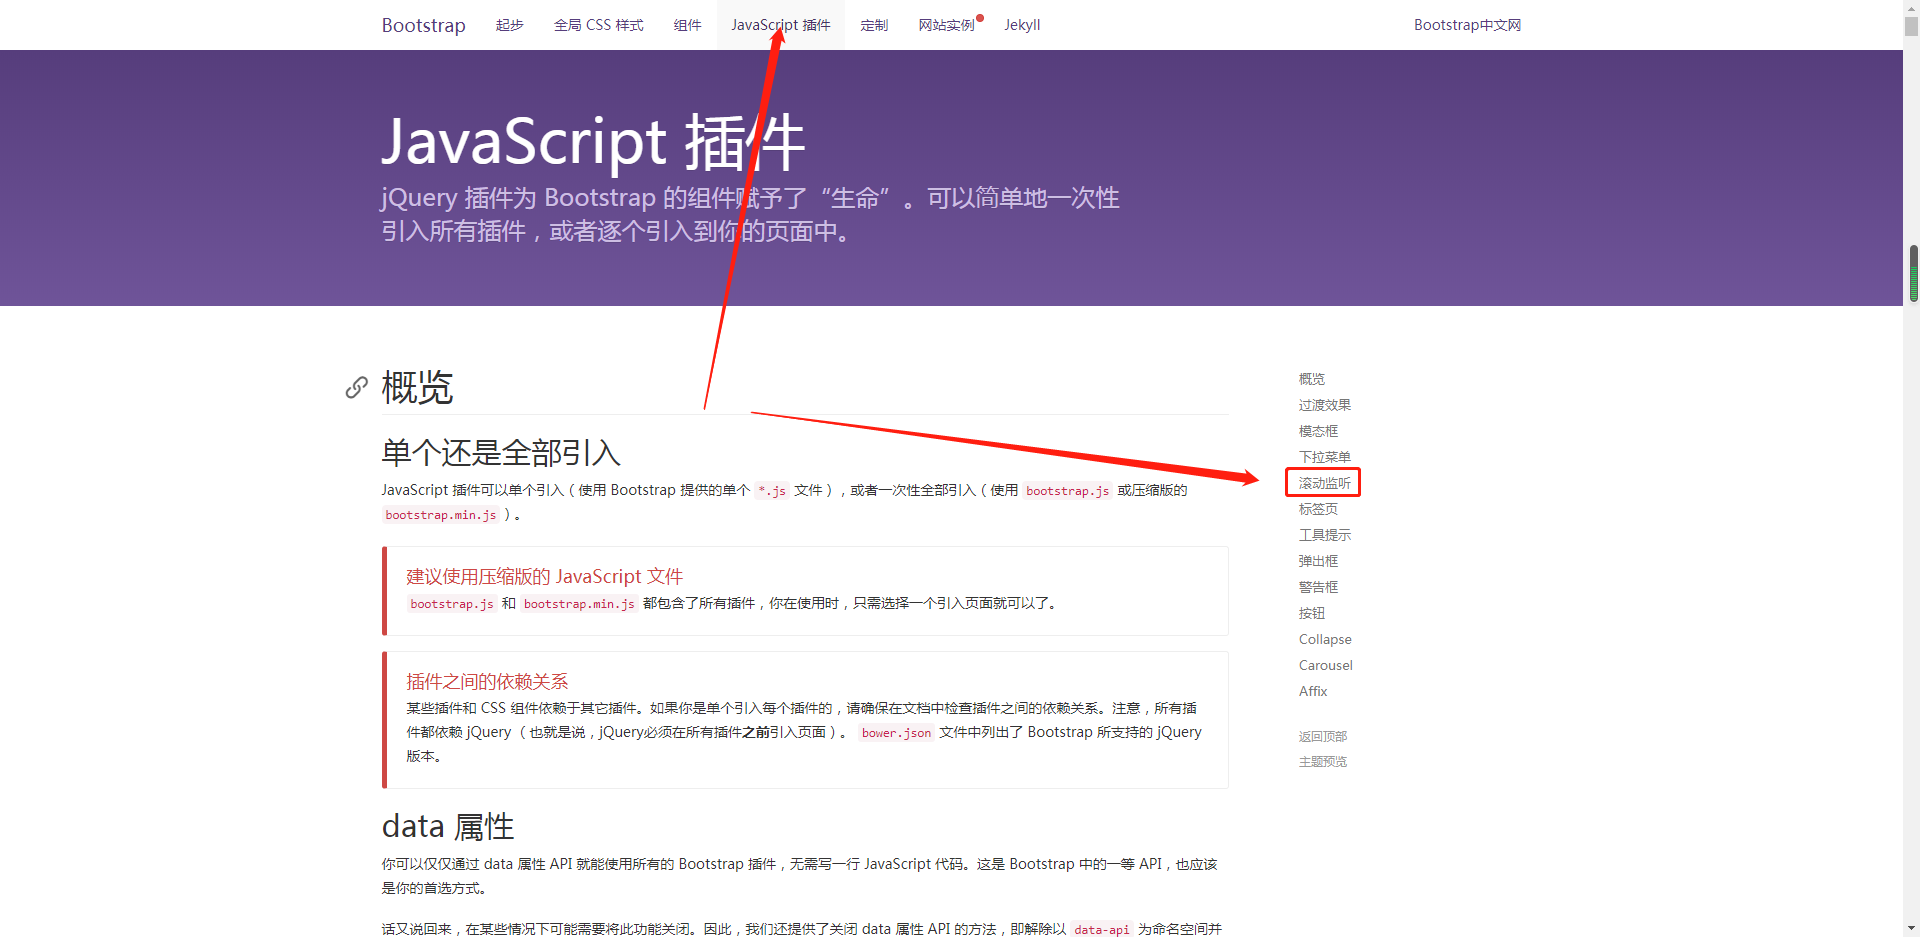
Task: Select the JavaScript 插件 navbar tab
Action: [x=781, y=25]
